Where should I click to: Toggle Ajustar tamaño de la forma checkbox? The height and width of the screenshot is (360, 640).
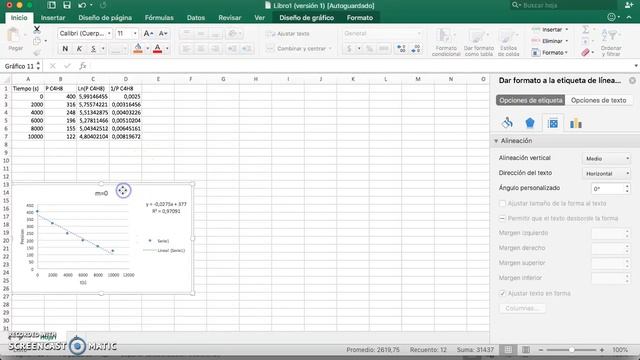tap(502, 203)
